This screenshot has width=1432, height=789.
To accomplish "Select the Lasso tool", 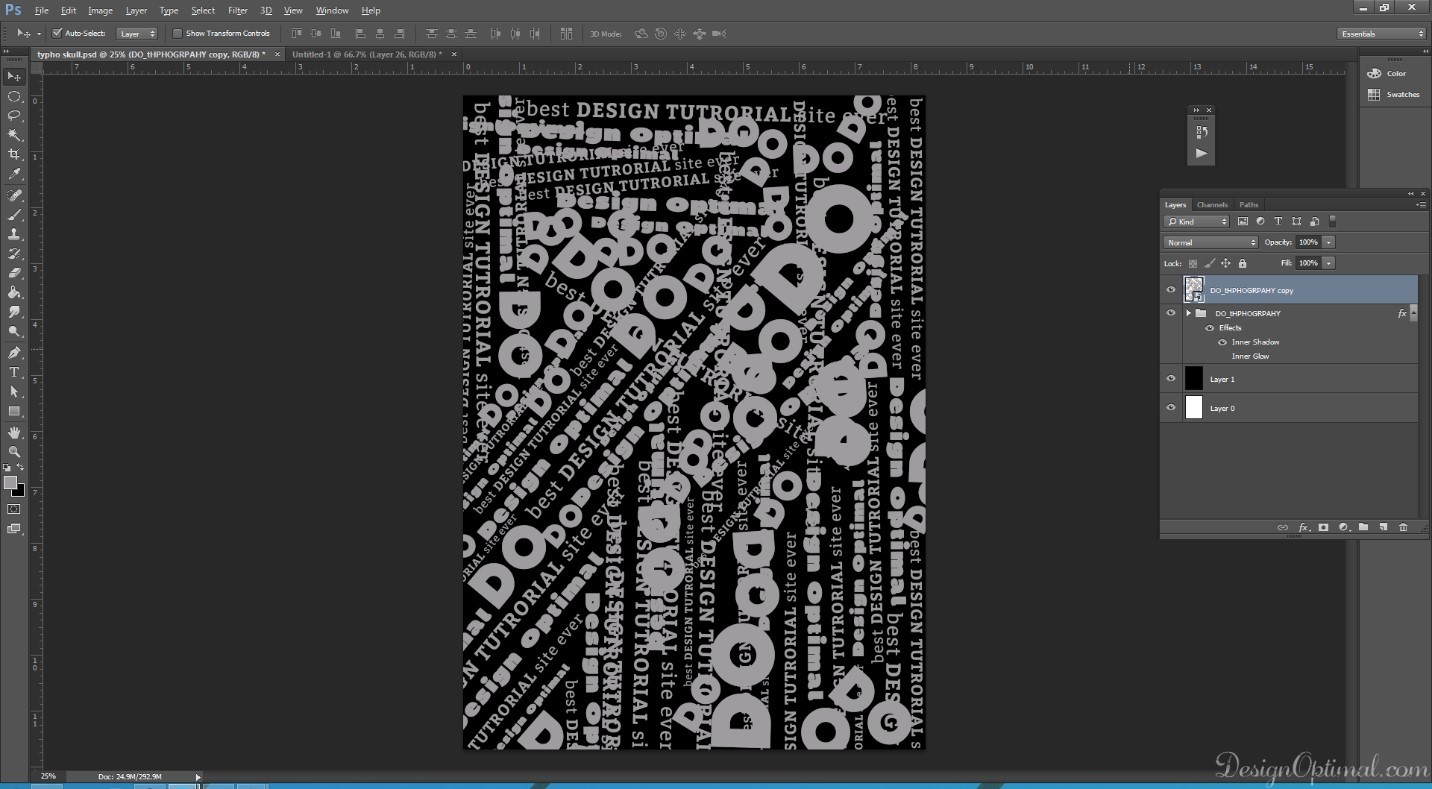I will pyautogui.click(x=14, y=116).
